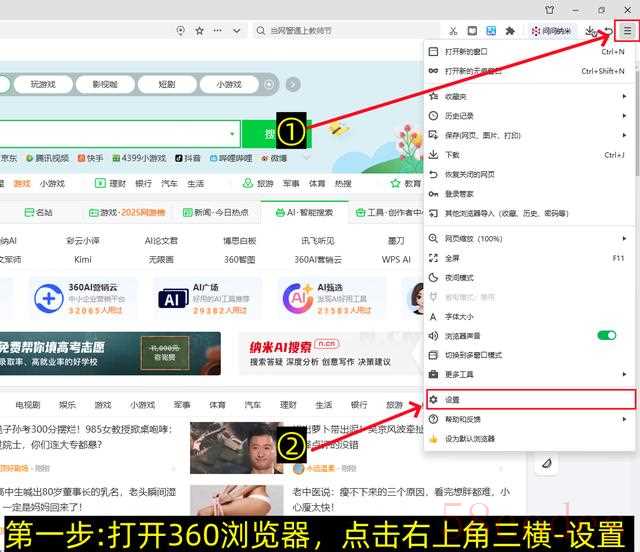
Task: Switch to the AI·智能搜索 tab
Action: [x=304, y=213]
